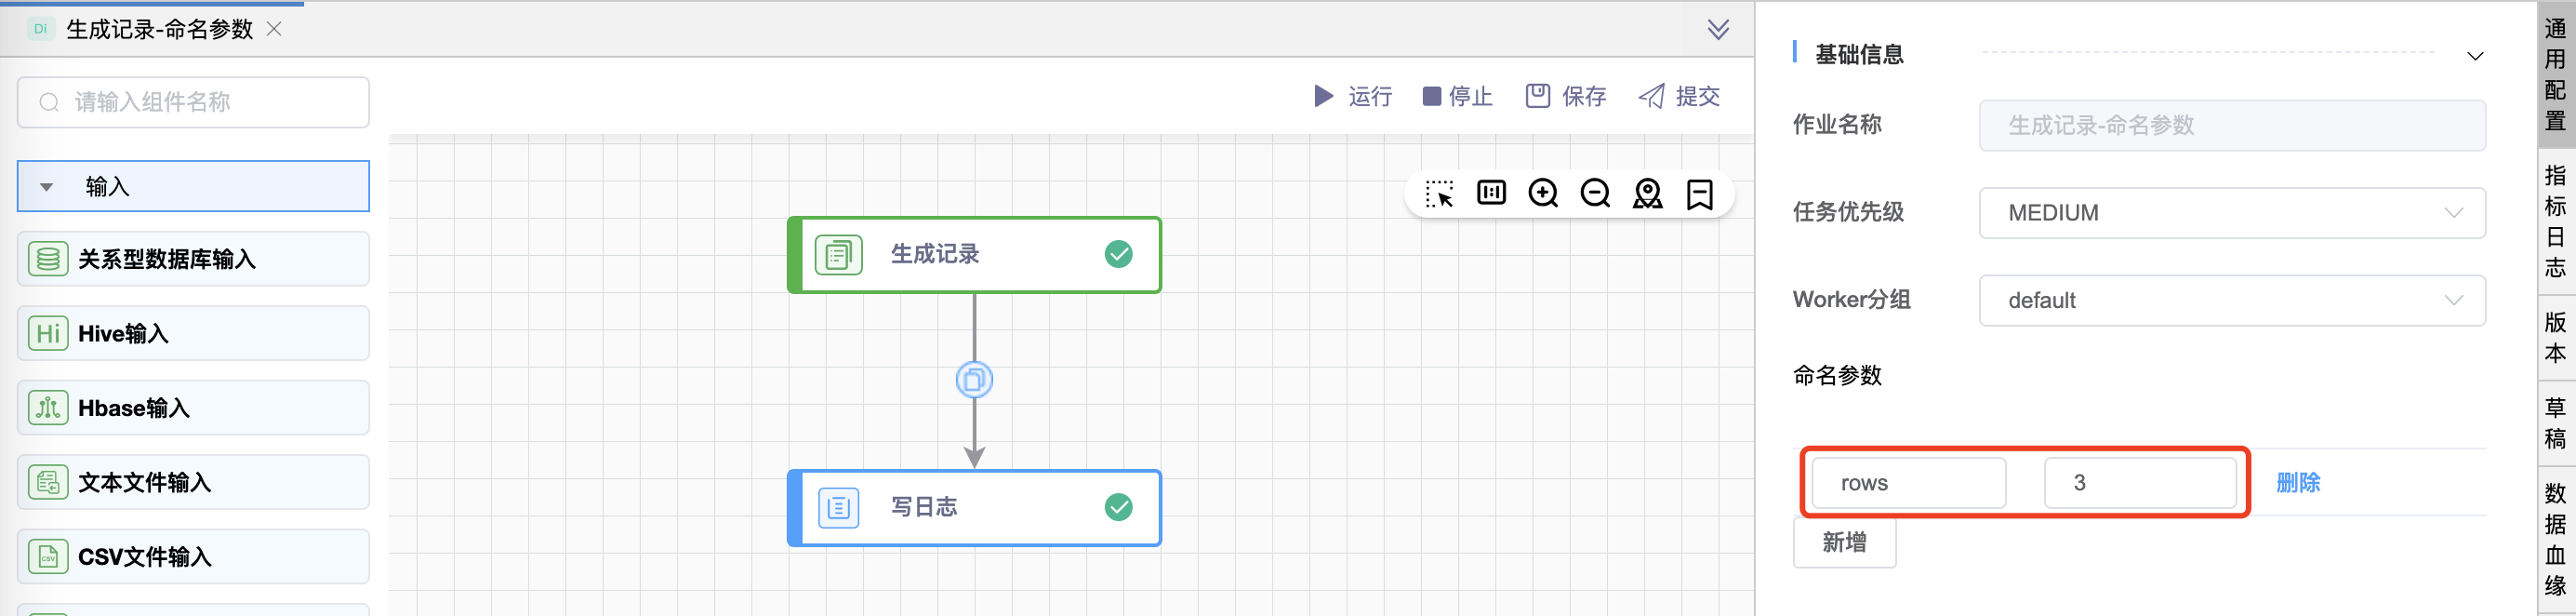Open the Worker分组 default dropdown
This screenshot has height=616, width=2576.
[2231, 300]
